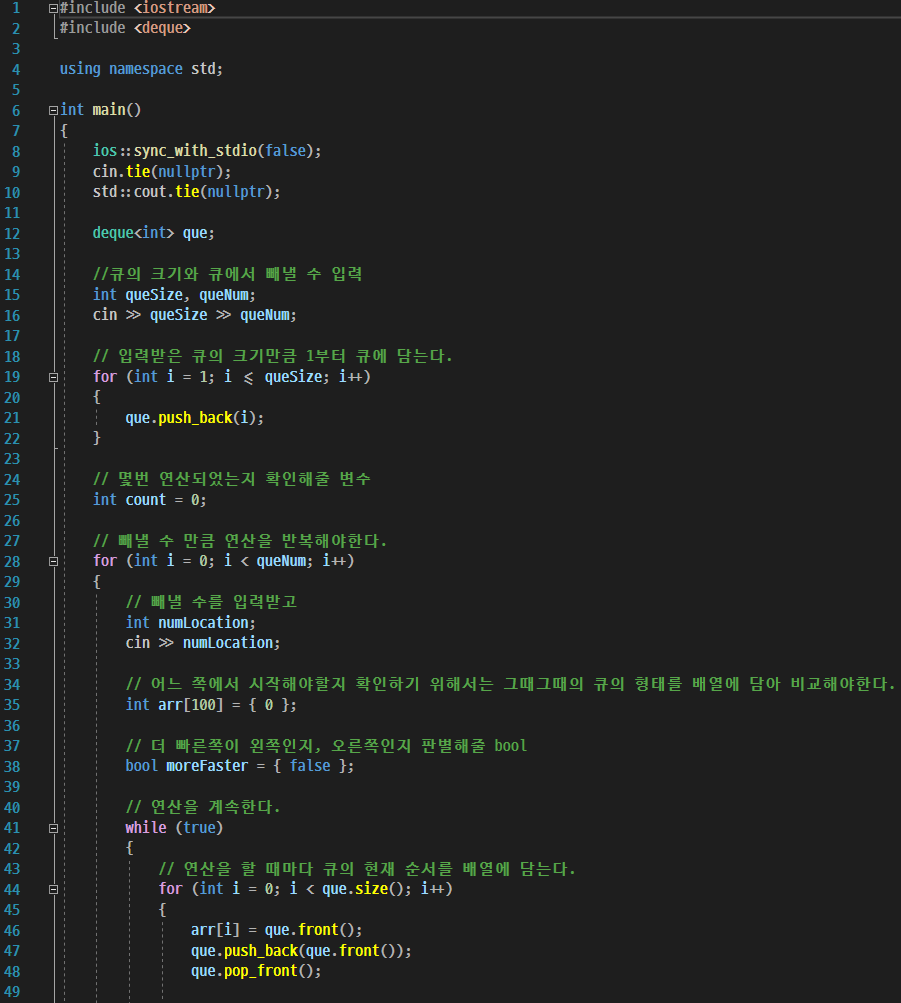Click the long comment starting '// 어느 쪽에서 시작해야할지'

click(x=510, y=684)
